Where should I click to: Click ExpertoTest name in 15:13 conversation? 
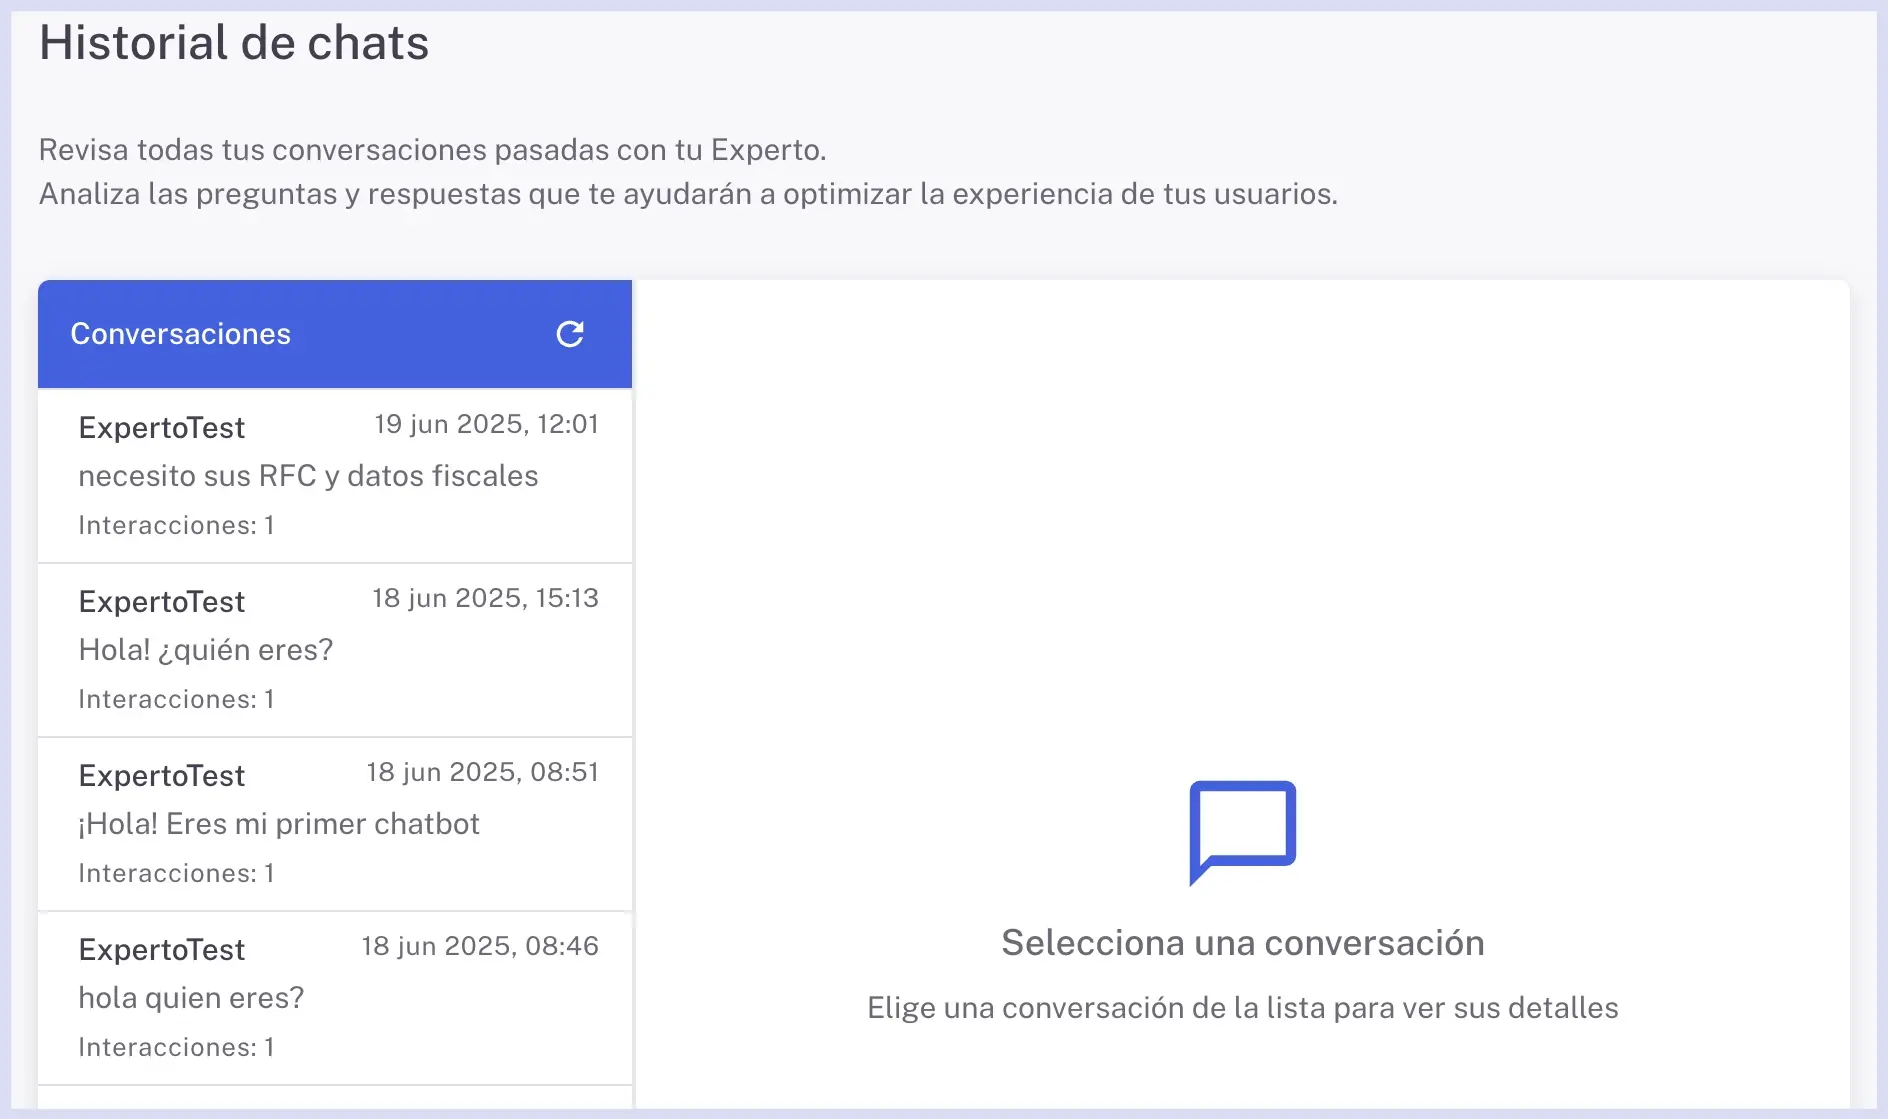(x=162, y=602)
